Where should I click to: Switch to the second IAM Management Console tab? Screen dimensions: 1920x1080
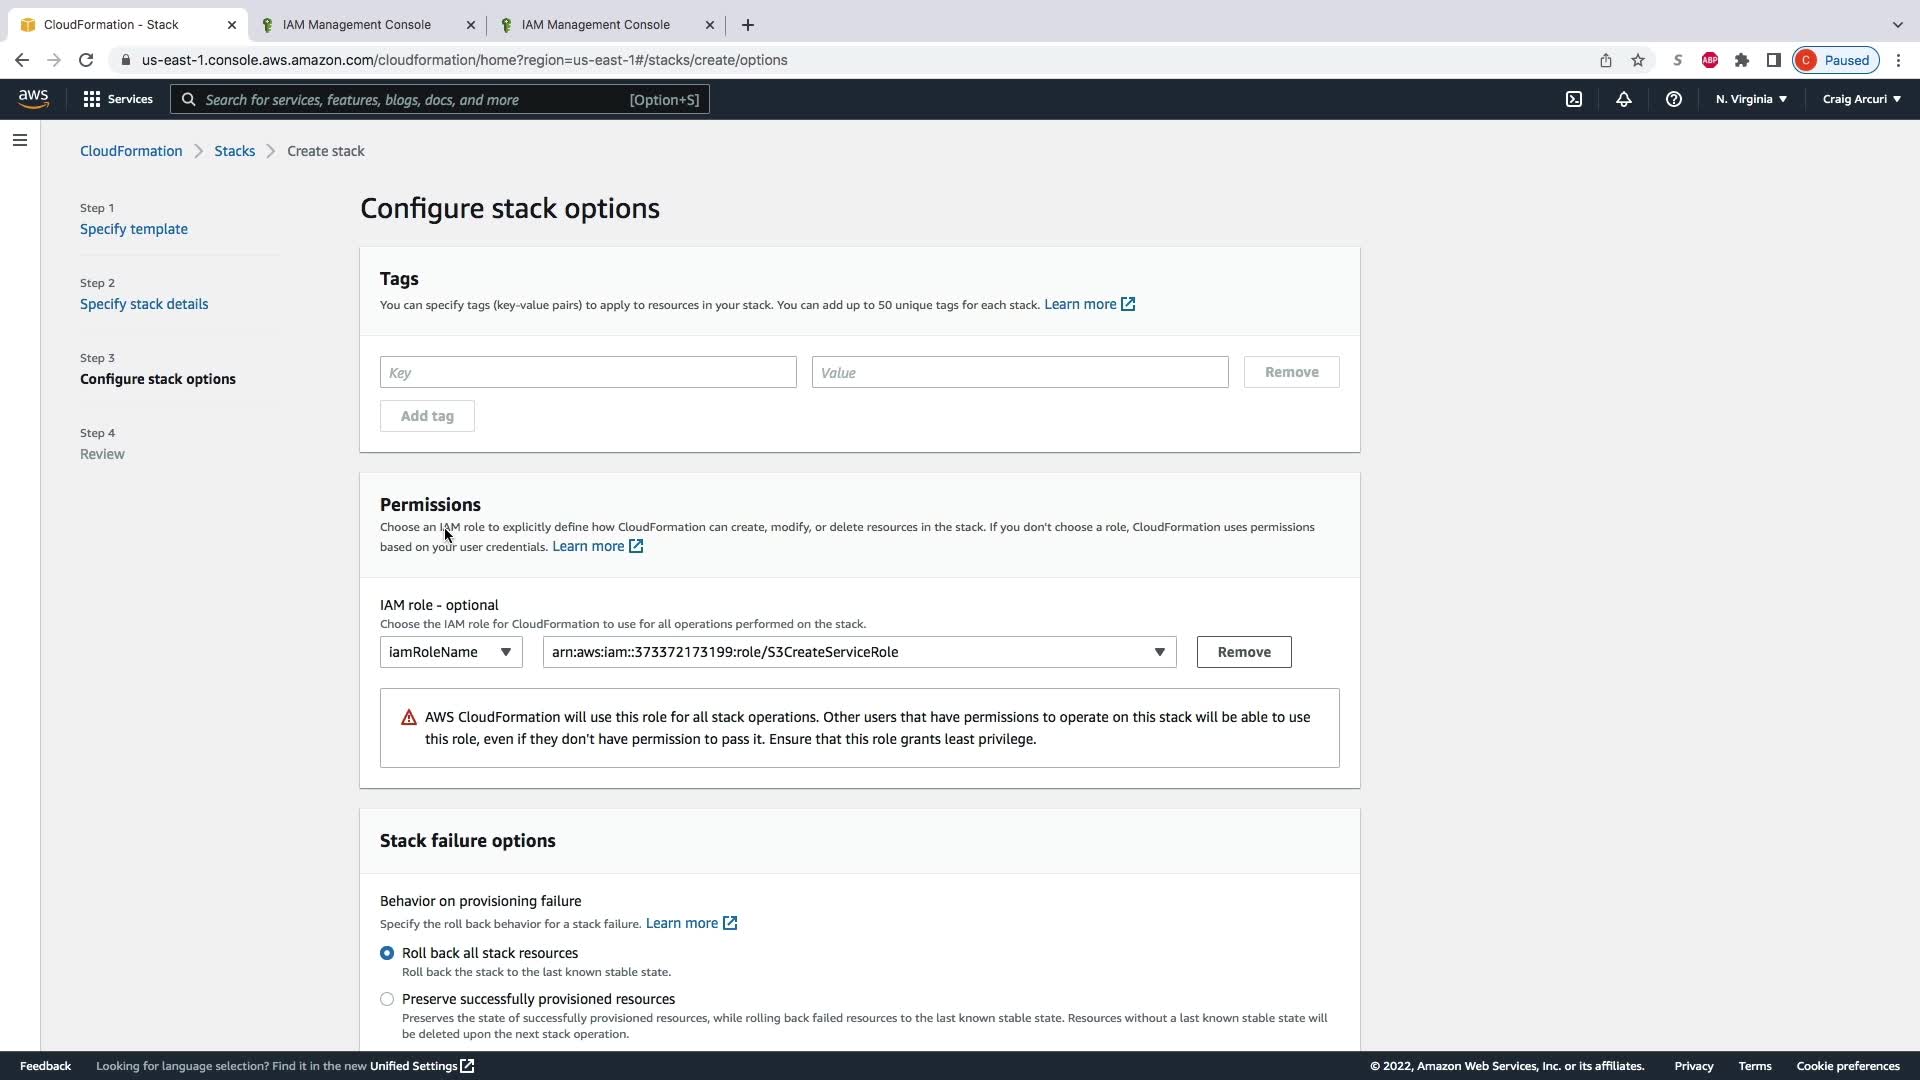pos(596,25)
